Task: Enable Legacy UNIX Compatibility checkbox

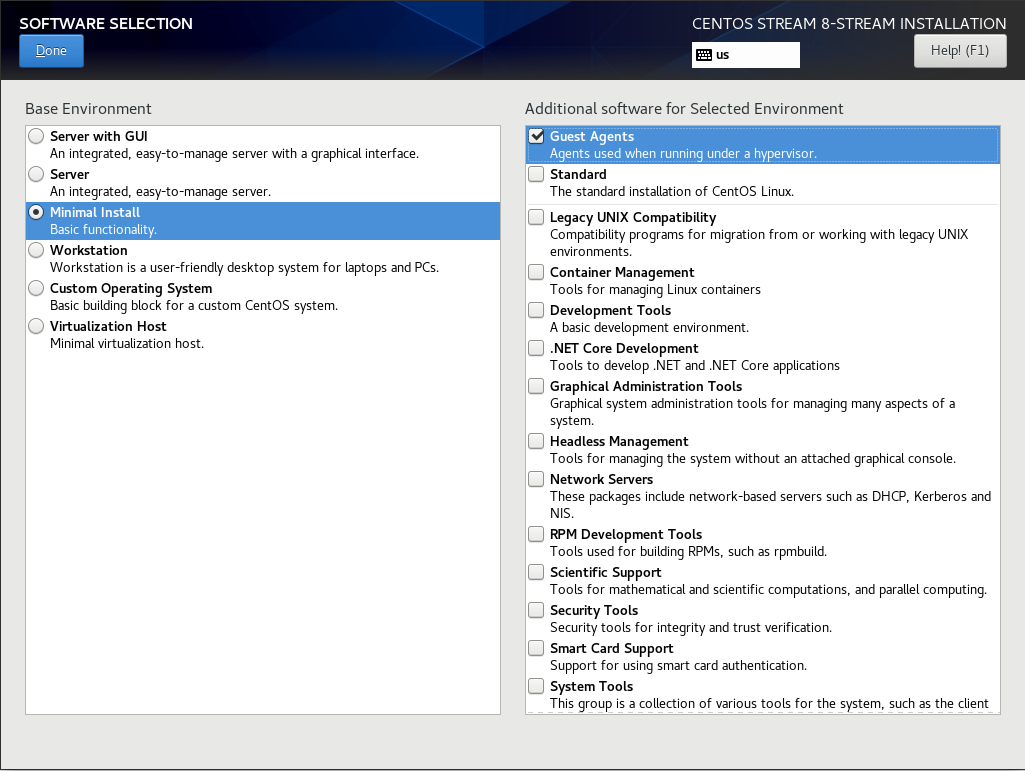Action: (x=536, y=217)
